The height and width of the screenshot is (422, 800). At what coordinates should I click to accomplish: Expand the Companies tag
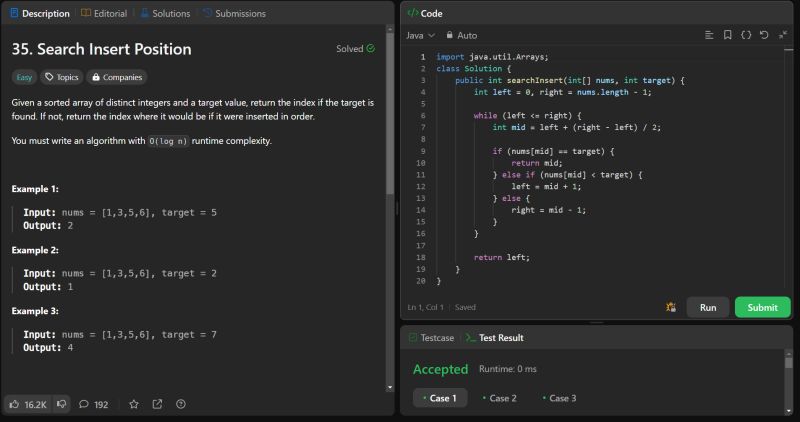click(116, 77)
